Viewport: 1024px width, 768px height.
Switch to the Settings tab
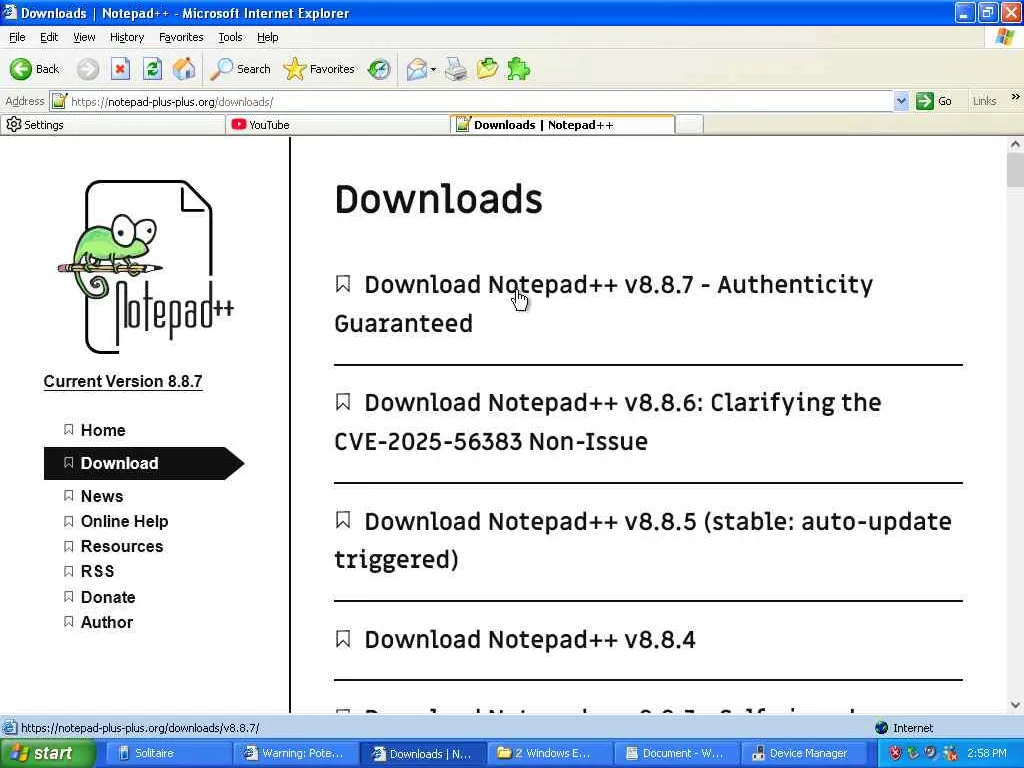(112, 125)
